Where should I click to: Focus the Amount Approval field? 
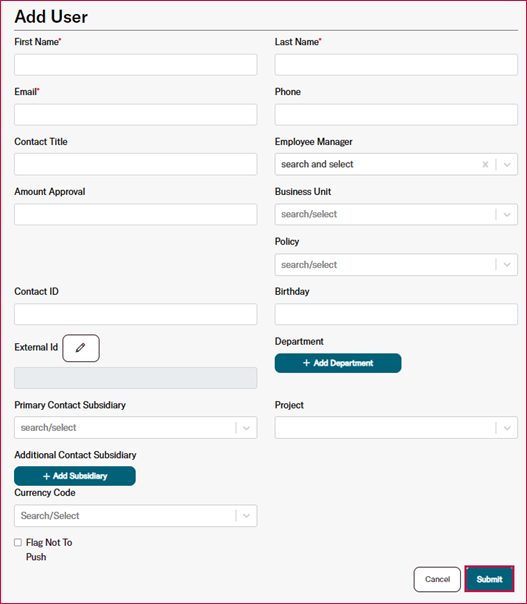[136, 214]
